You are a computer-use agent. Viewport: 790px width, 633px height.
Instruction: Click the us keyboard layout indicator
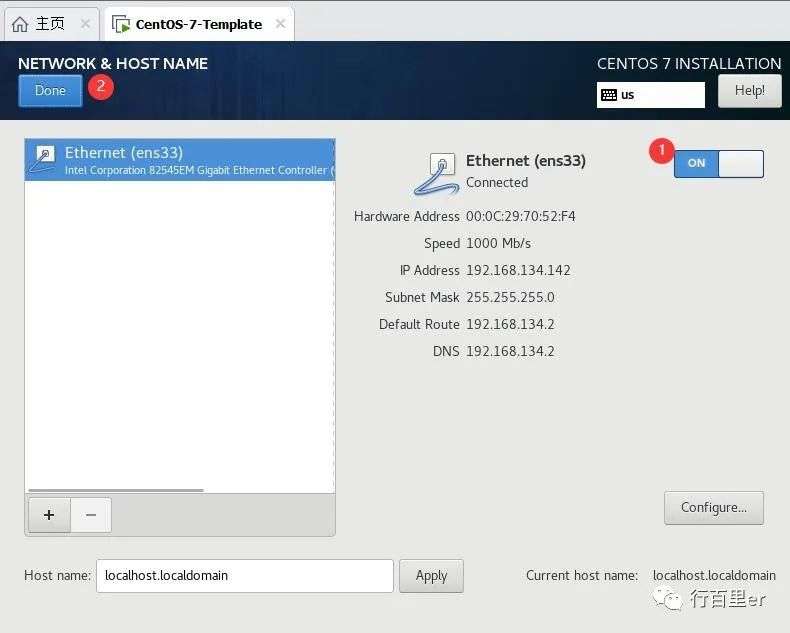[x=650, y=95]
